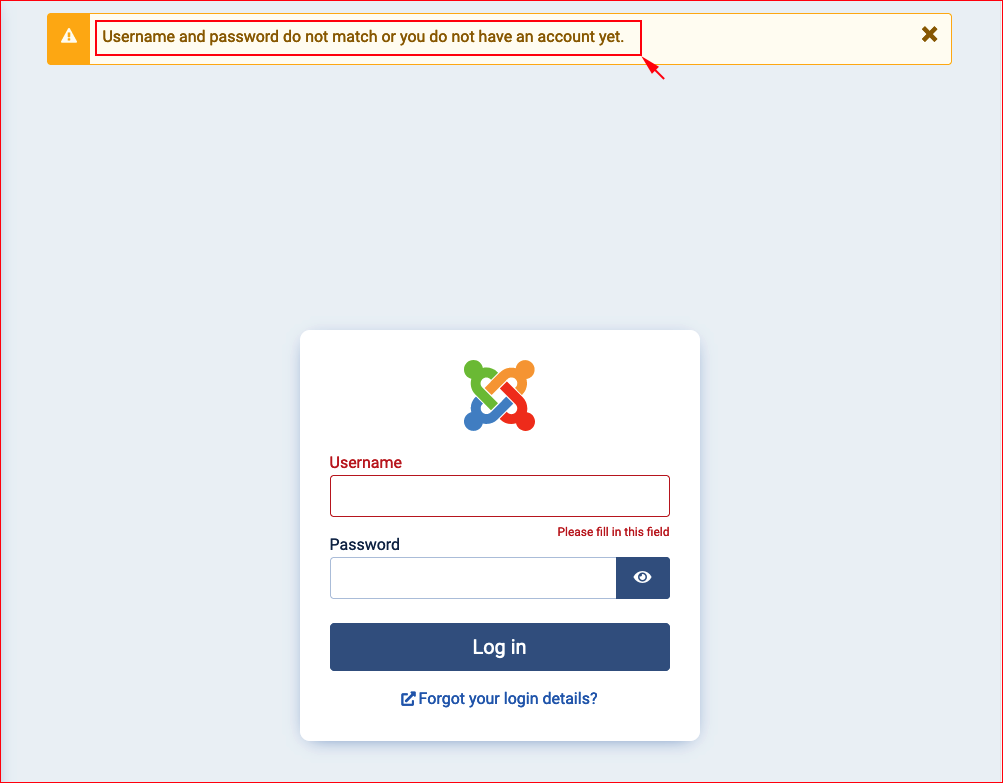Click the Please fill in this field message
Image resolution: width=1003 pixels, height=783 pixels.
tap(613, 532)
